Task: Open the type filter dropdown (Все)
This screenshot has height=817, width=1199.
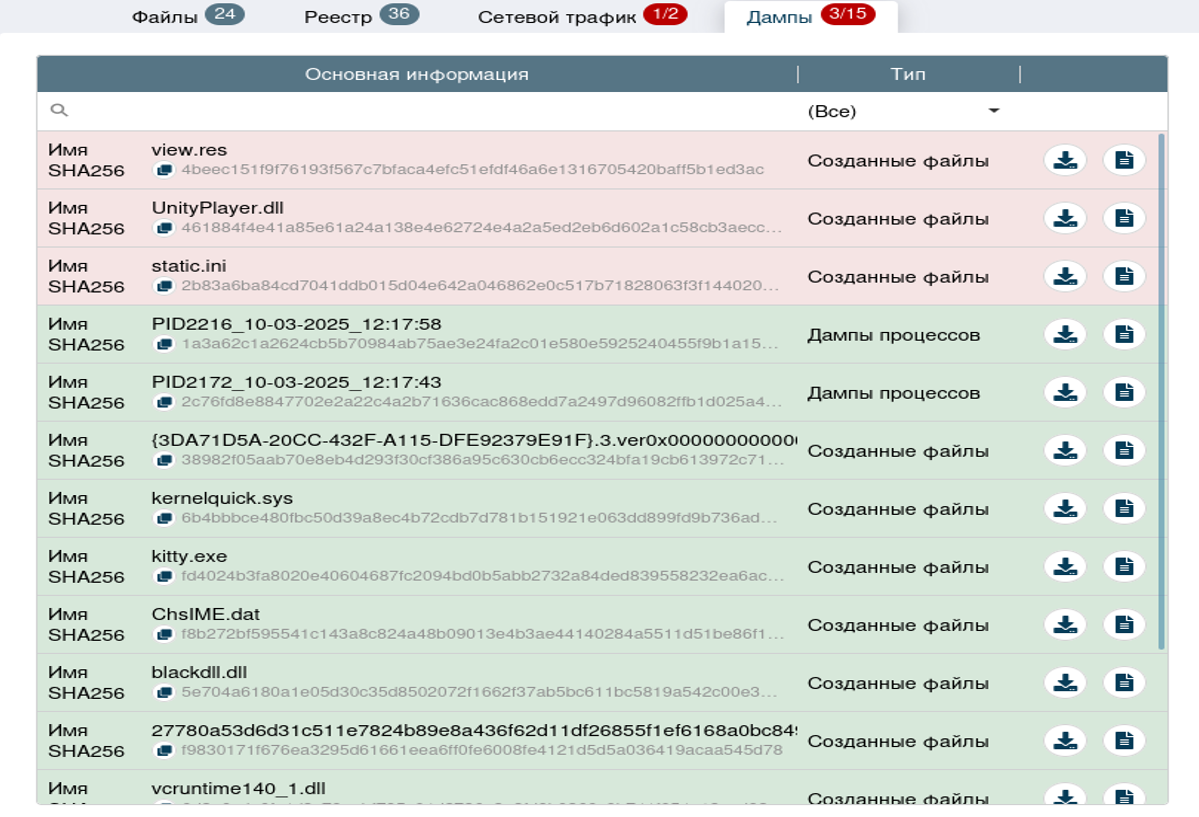Action: coord(903,111)
